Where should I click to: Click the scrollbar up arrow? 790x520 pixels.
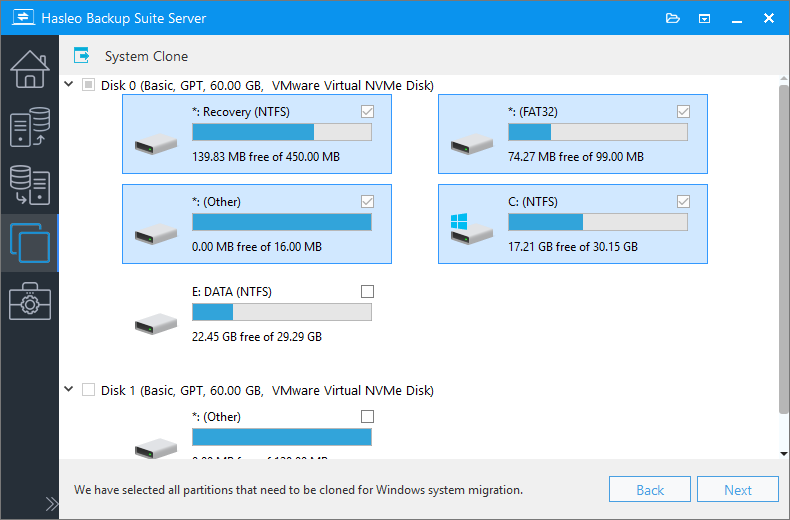[784, 80]
